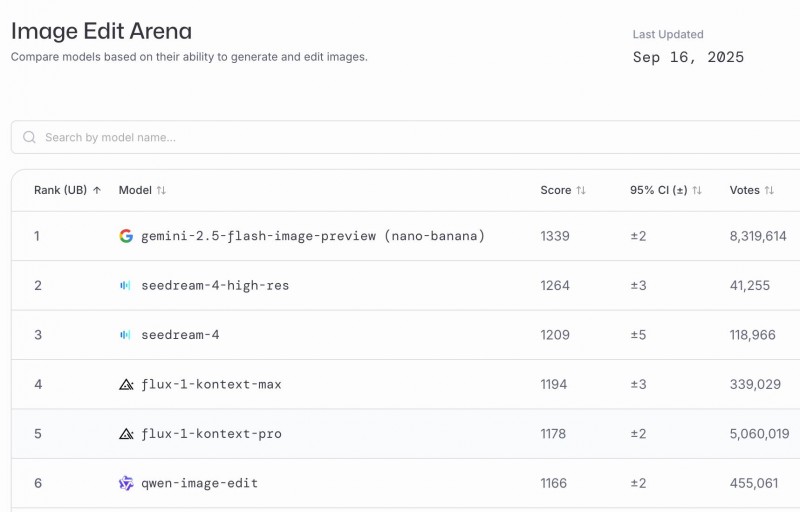
Task: Sort table by Score column
Action: coord(563,190)
